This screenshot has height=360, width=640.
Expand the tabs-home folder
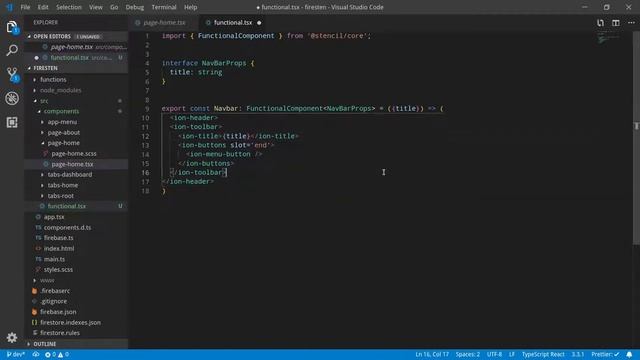pos(62,185)
